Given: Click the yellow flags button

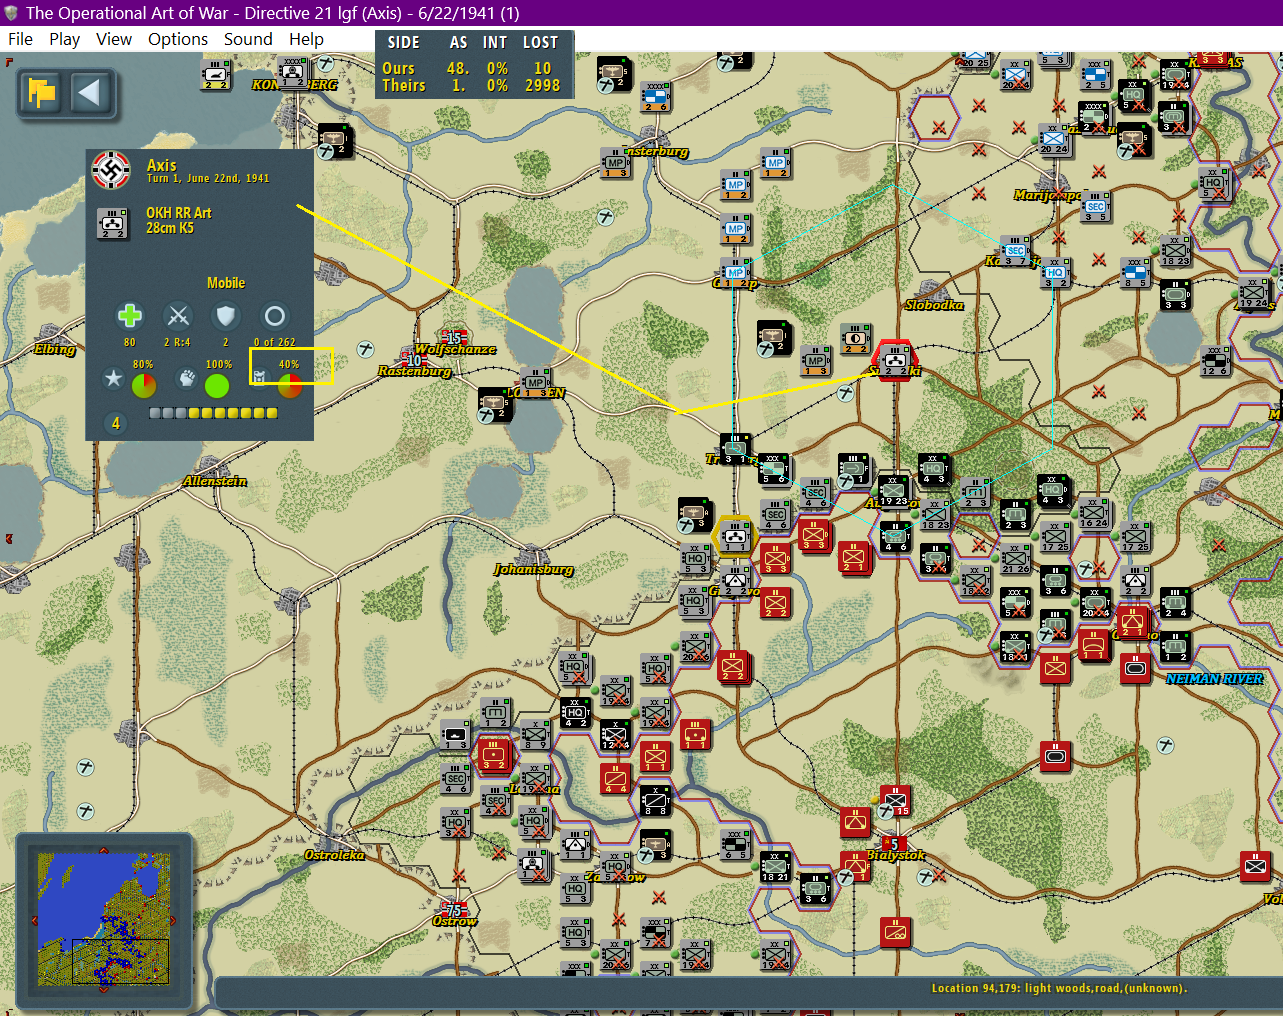Looking at the screenshot, I should pyautogui.click(x=42, y=93).
